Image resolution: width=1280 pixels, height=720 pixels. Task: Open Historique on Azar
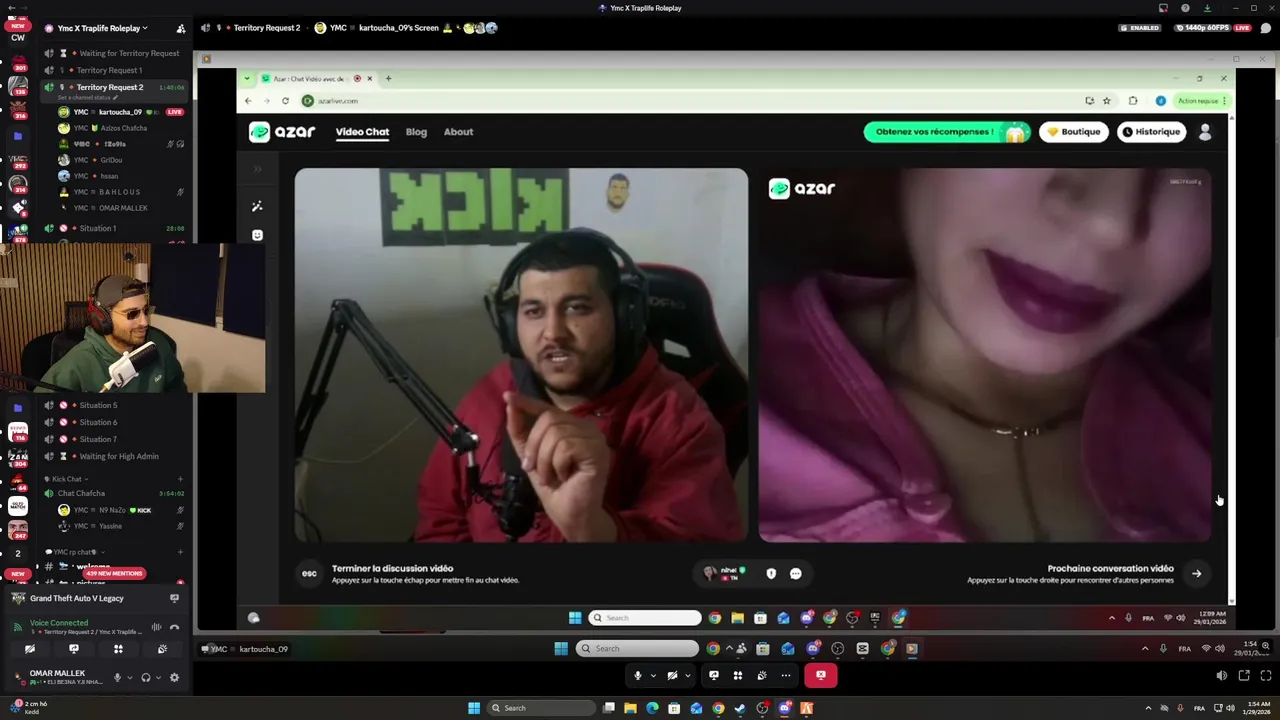tap(1151, 132)
